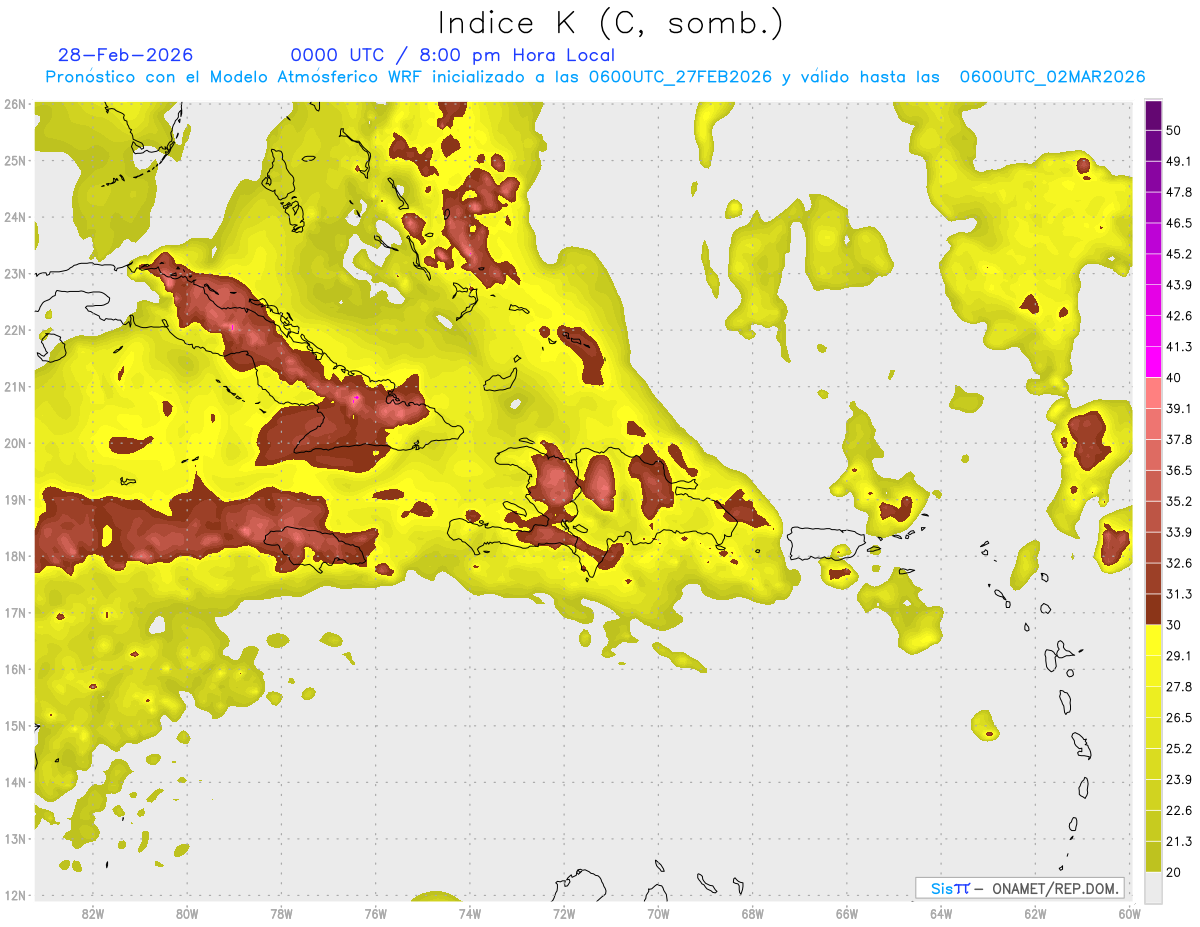Click the "Indice K (C, somb.)" title

coord(611,23)
